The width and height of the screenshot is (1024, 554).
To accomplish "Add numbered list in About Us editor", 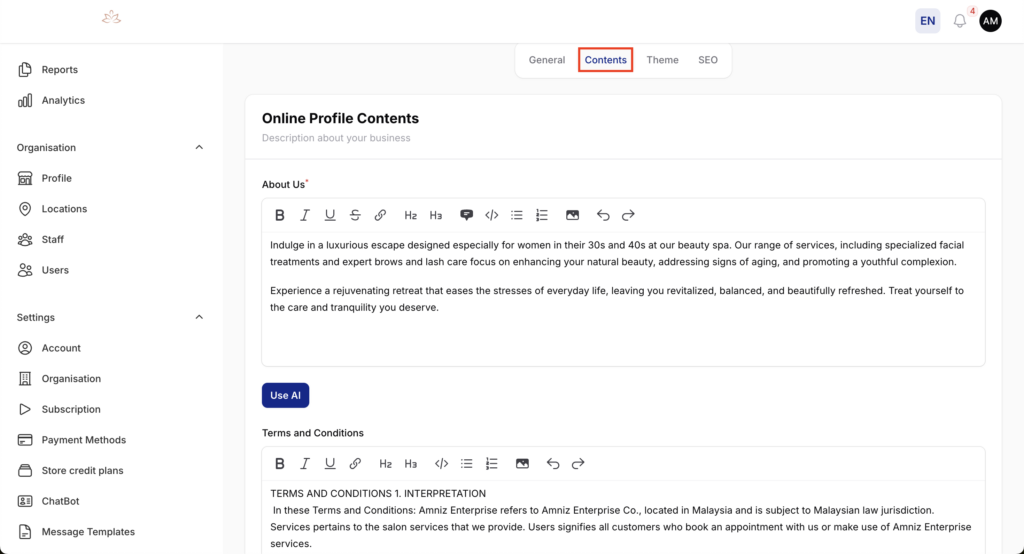I will 542,215.
